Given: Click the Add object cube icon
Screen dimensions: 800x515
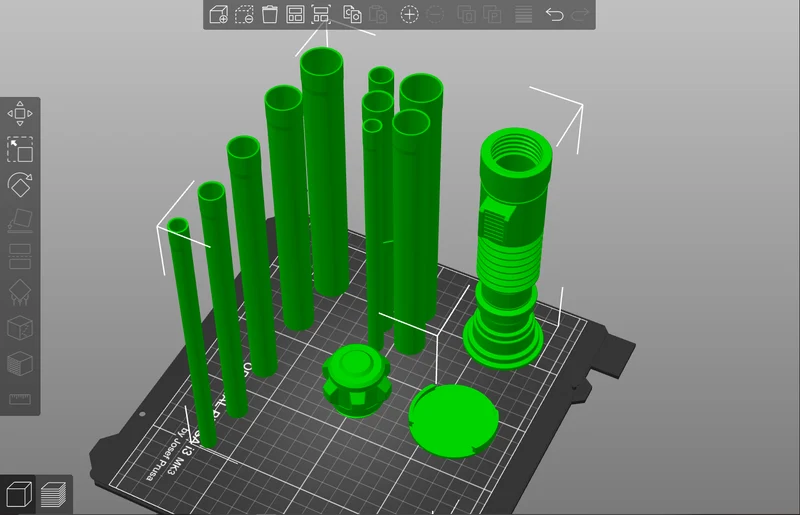Looking at the screenshot, I should [219, 14].
